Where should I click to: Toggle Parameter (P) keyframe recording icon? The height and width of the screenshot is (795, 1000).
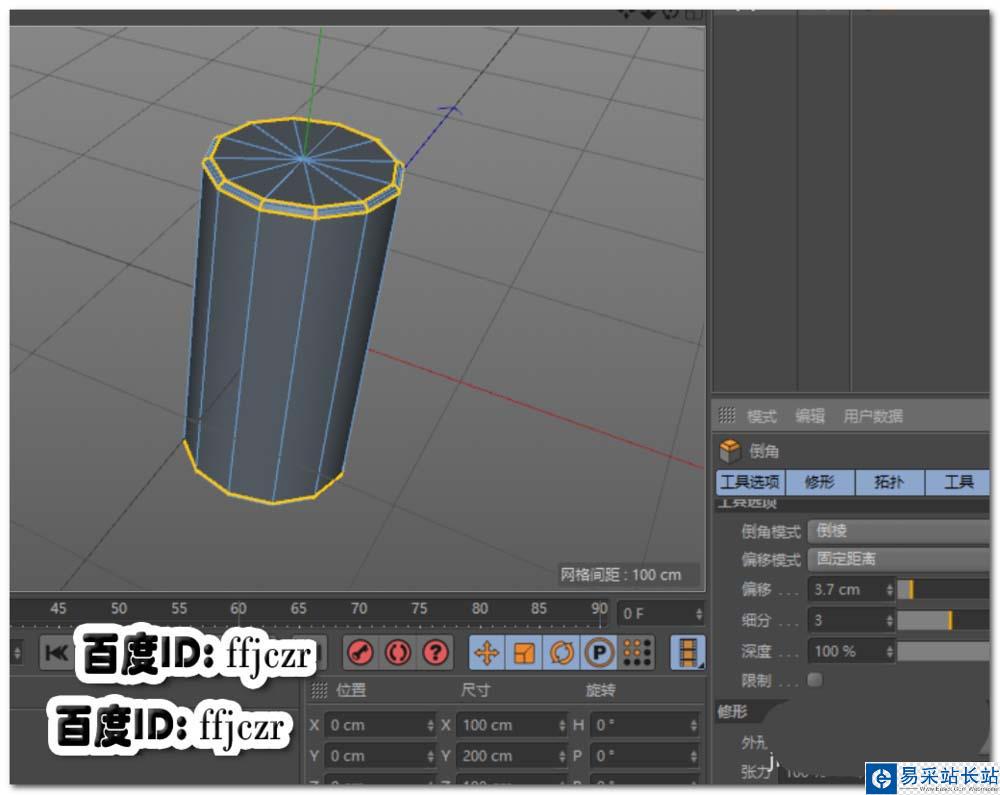(598, 653)
